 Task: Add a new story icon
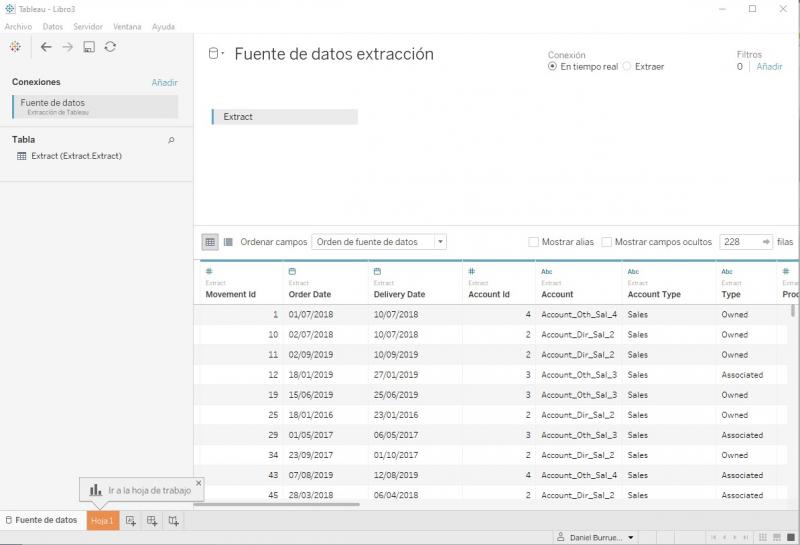pyautogui.click(x=173, y=521)
